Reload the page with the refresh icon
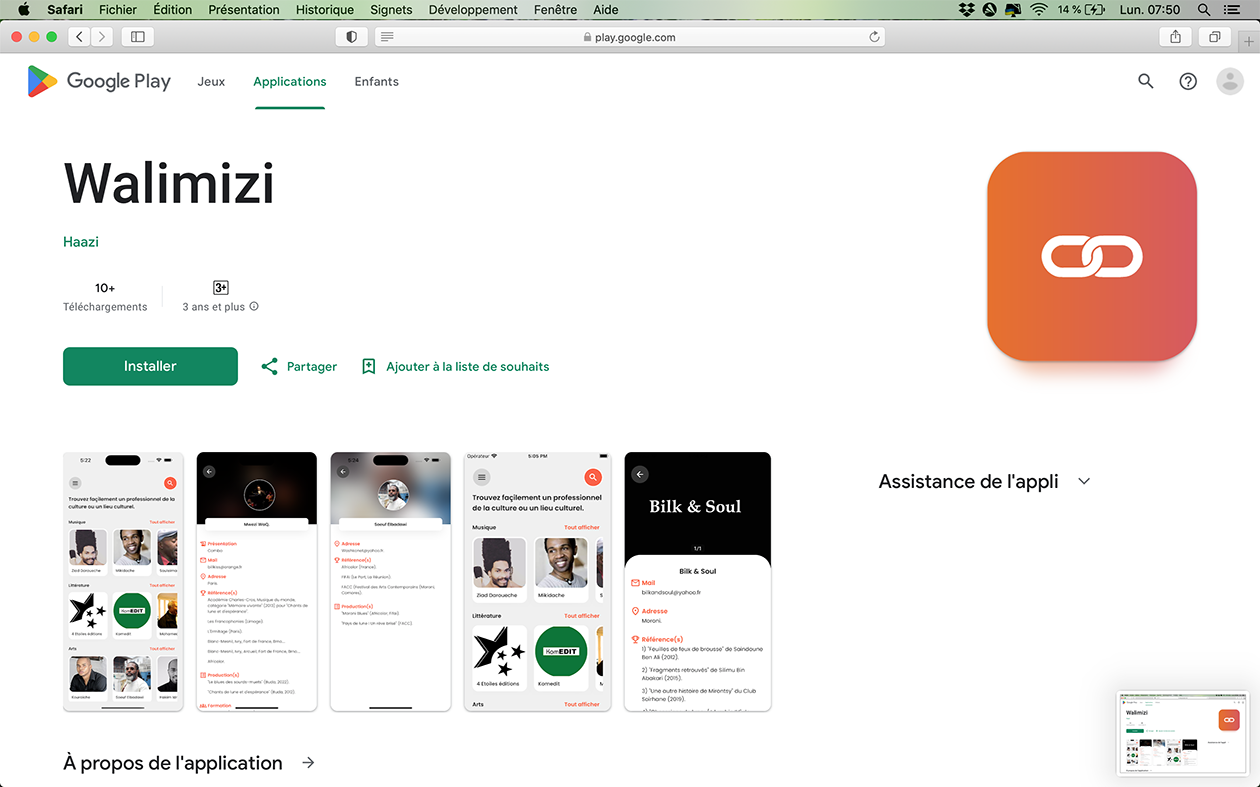The image size is (1260, 787). 874,37
